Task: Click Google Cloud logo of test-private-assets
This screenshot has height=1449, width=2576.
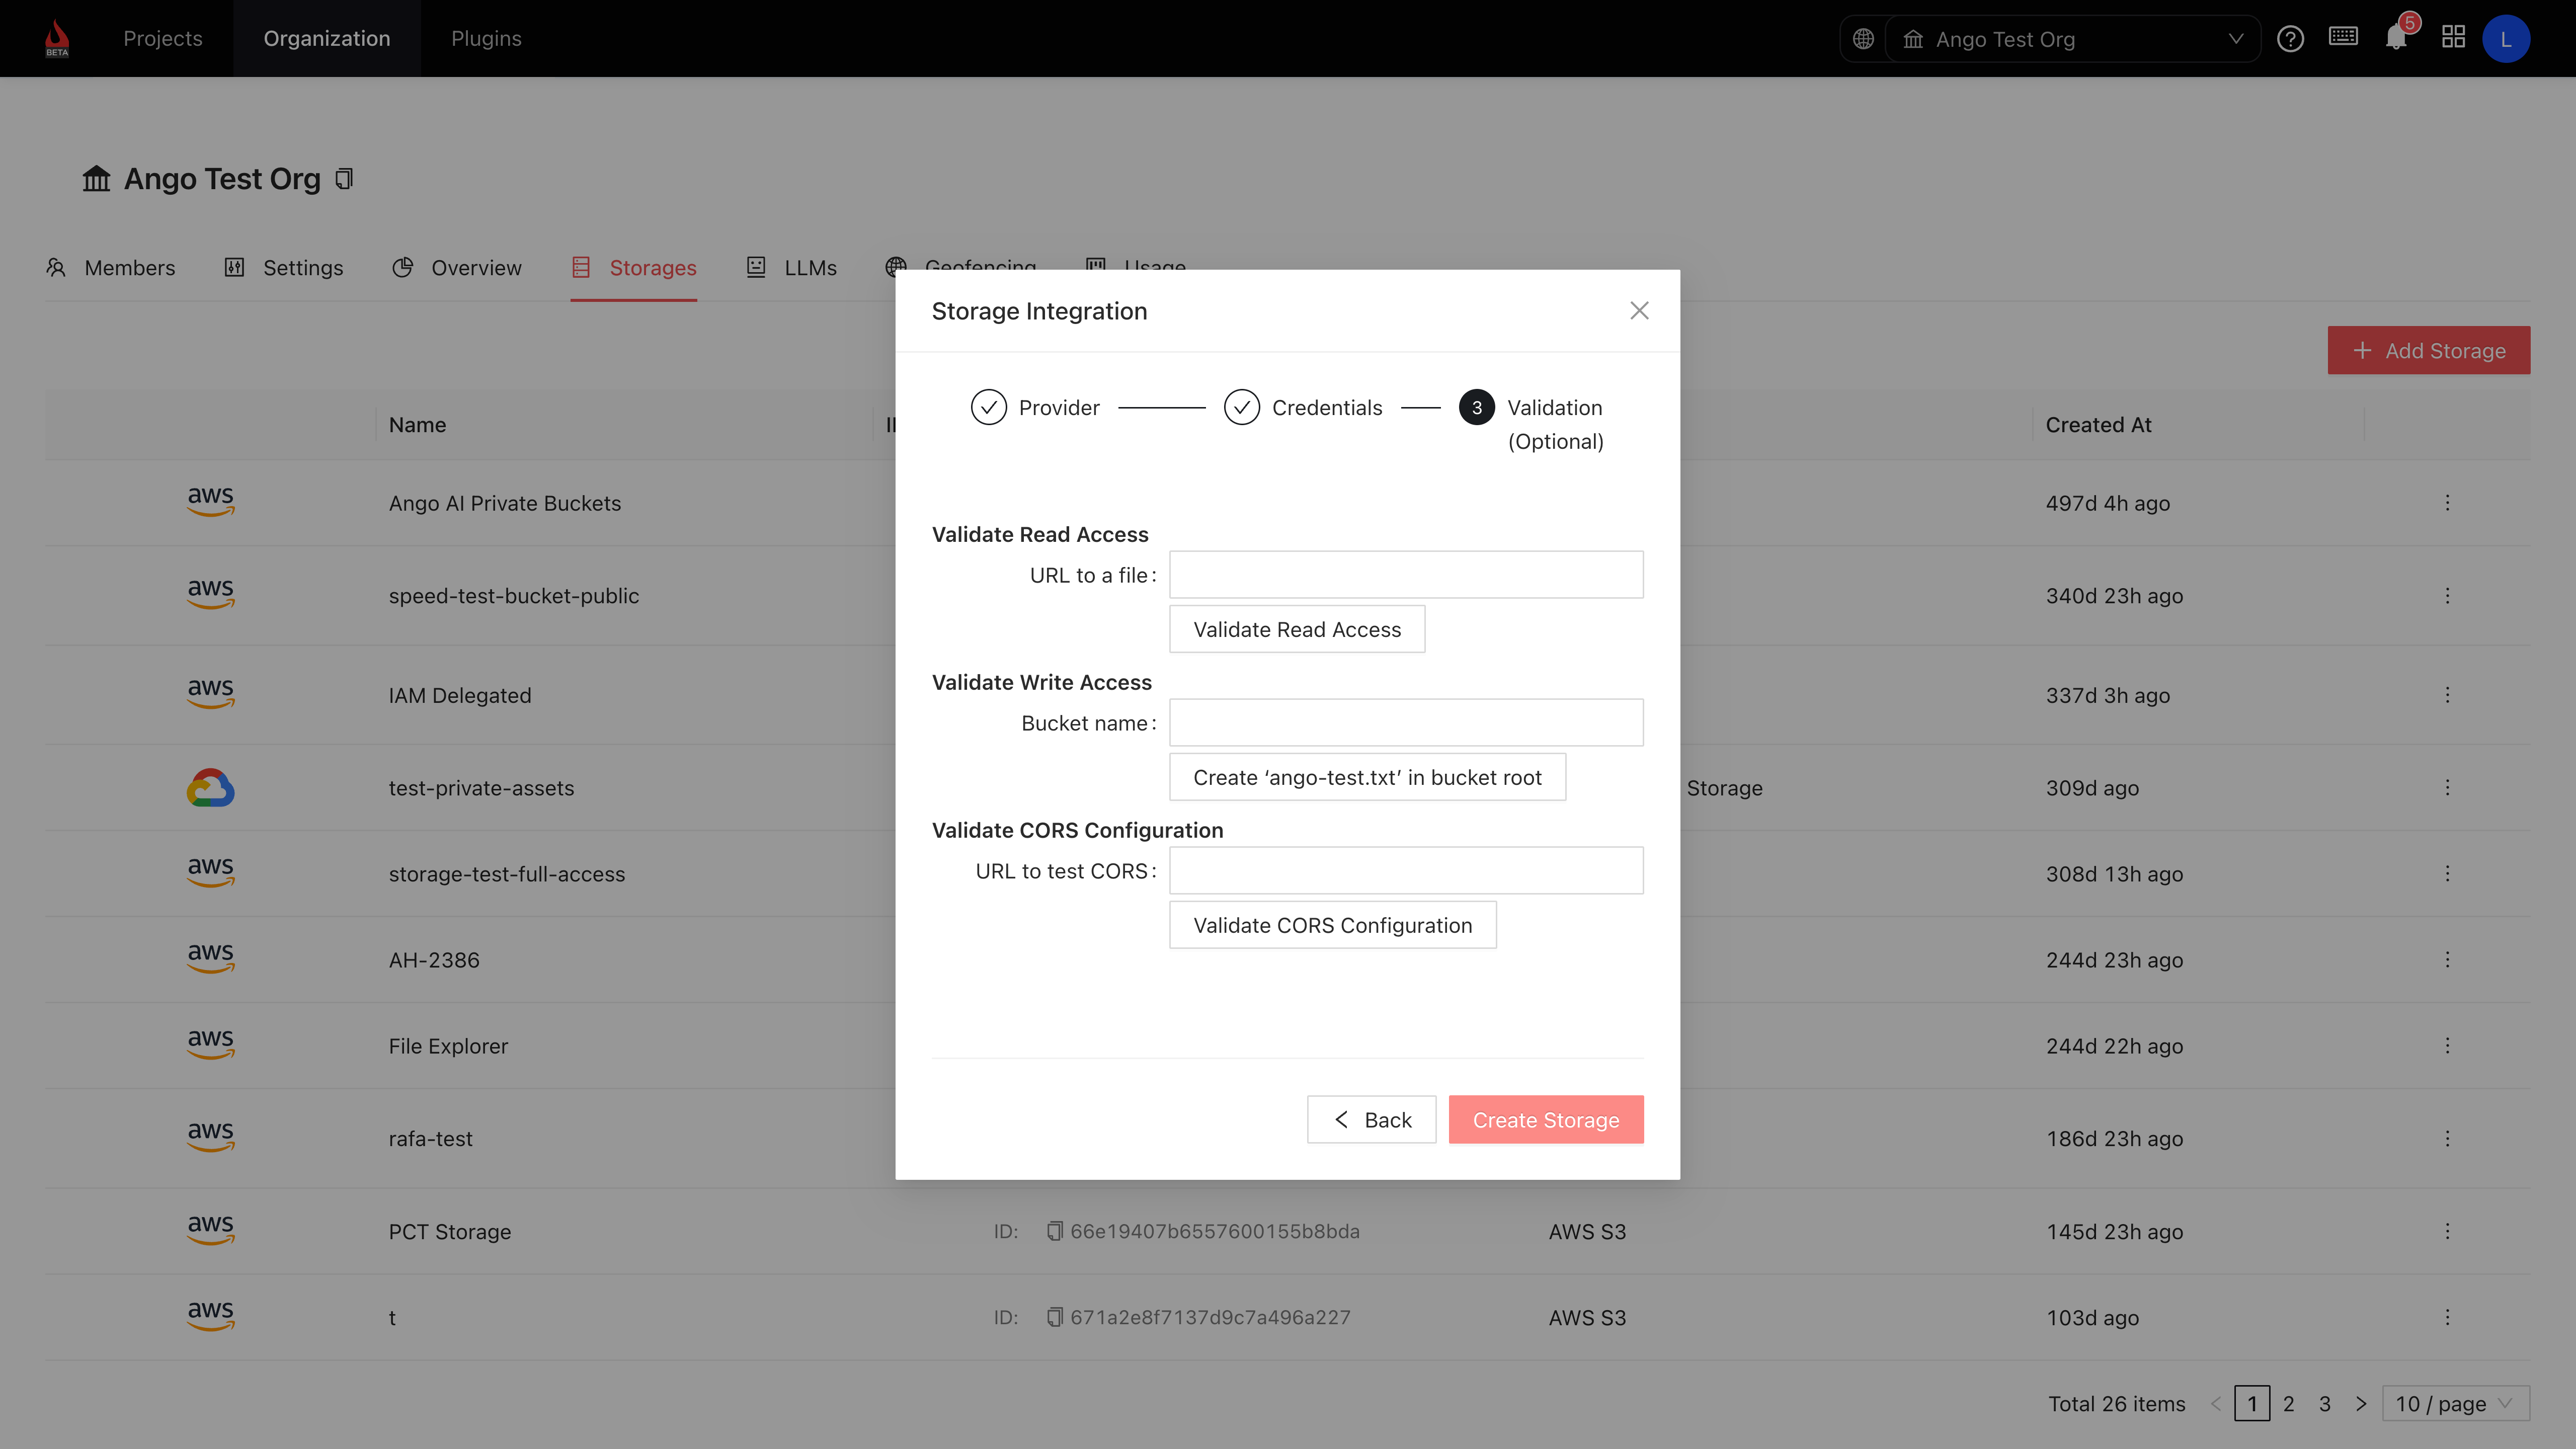Action: pos(211,788)
